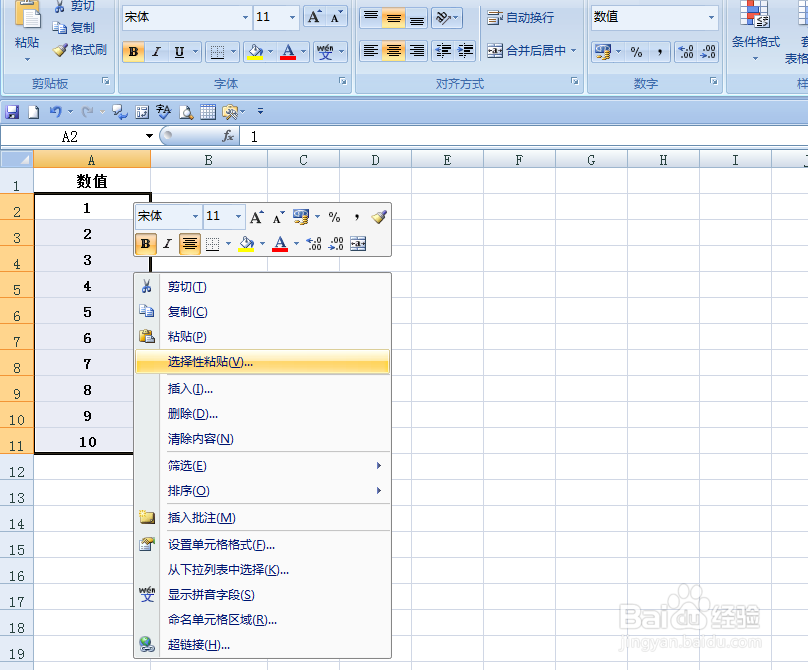This screenshot has width=808, height=670.
Task: Click Print Preview in Quick Access Toolbar
Action: (x=186, y=112)
